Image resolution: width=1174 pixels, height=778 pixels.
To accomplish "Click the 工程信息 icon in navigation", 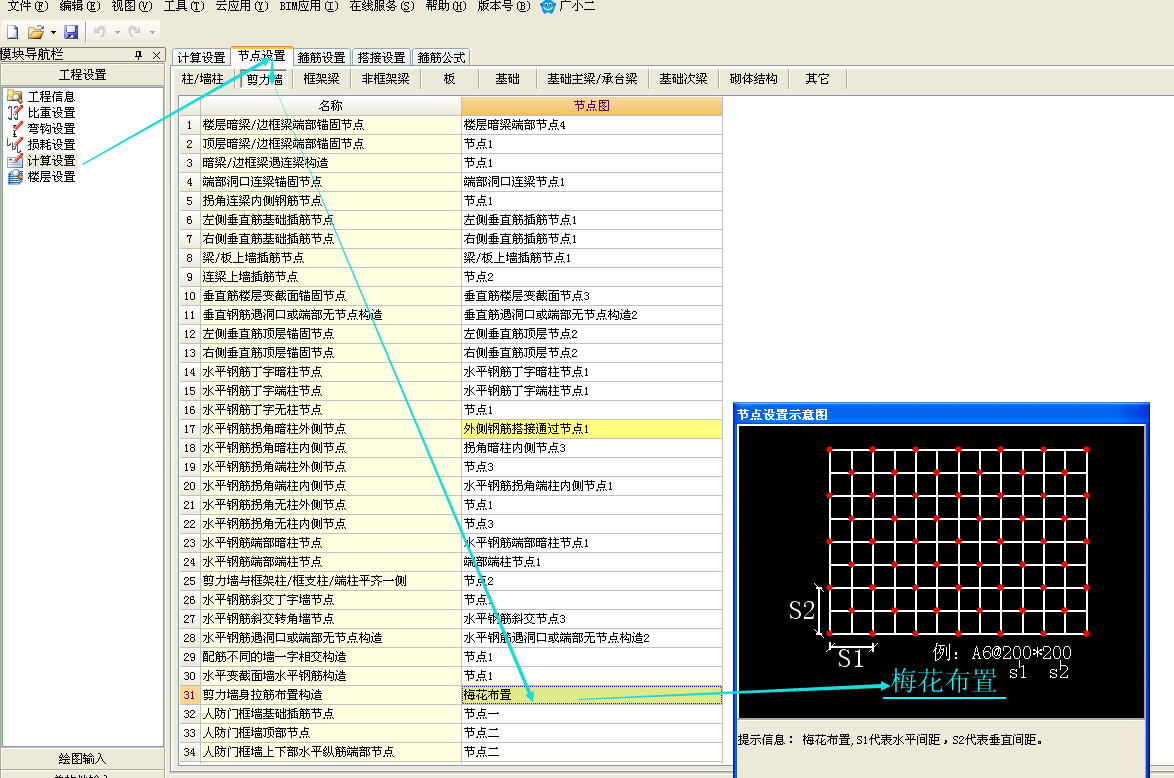I will 14,96.
